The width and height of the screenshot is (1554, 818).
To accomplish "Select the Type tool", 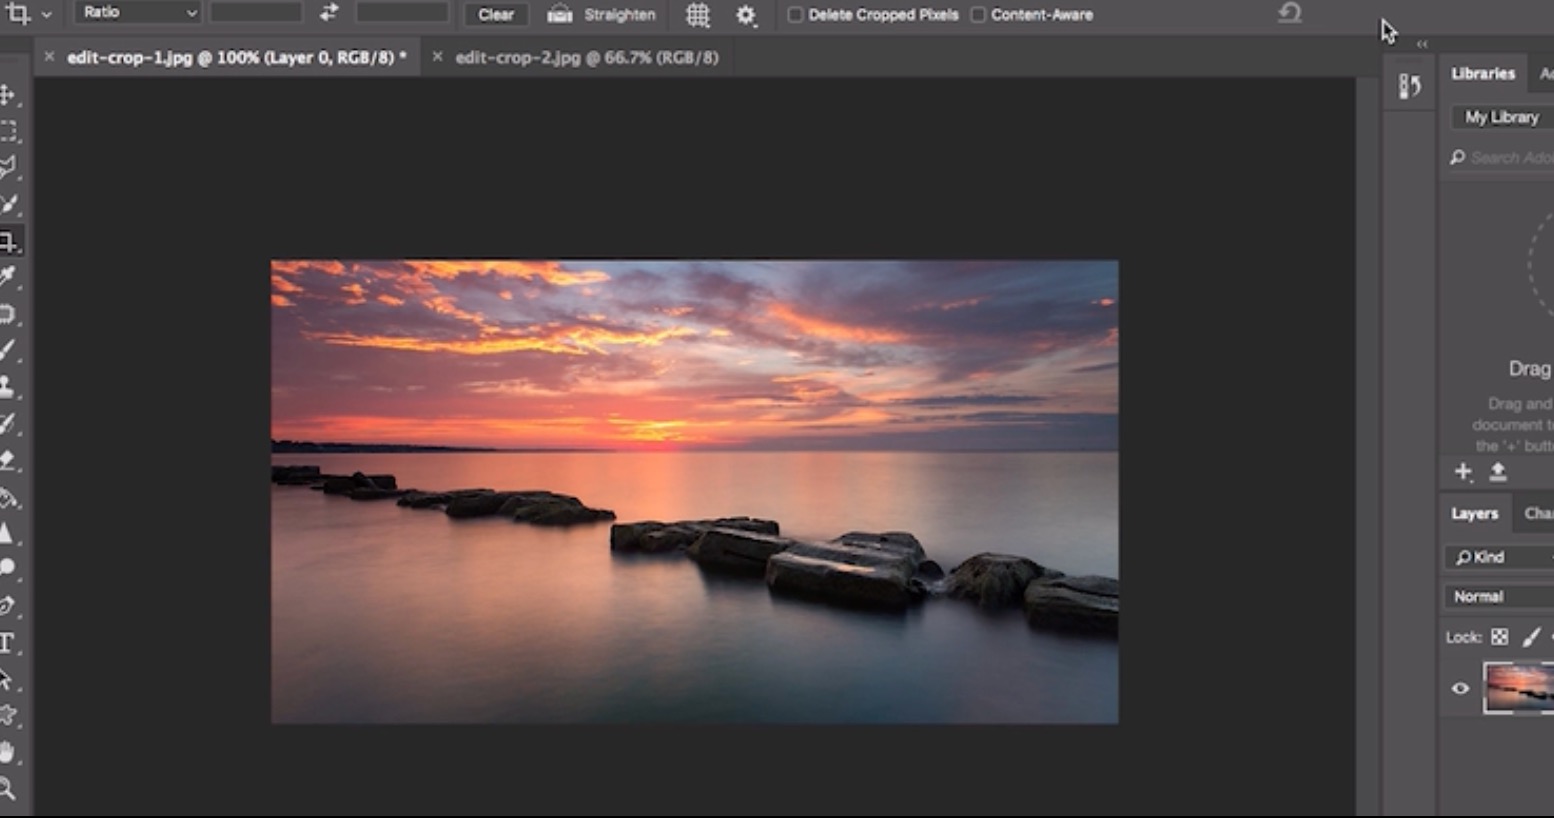I will tap(7, 642).
